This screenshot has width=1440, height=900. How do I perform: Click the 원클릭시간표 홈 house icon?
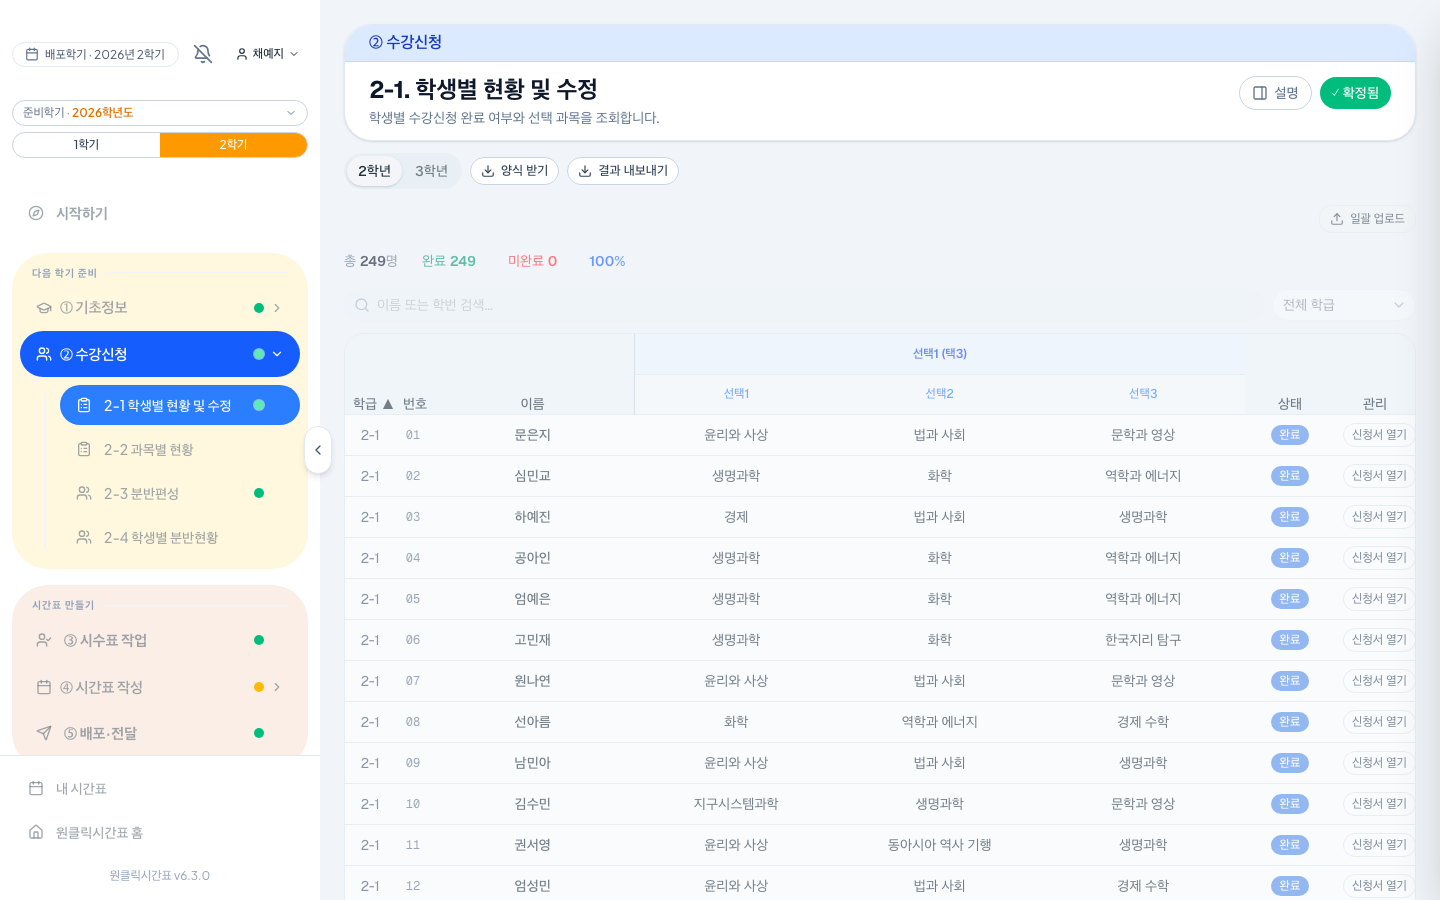[36, 832]
